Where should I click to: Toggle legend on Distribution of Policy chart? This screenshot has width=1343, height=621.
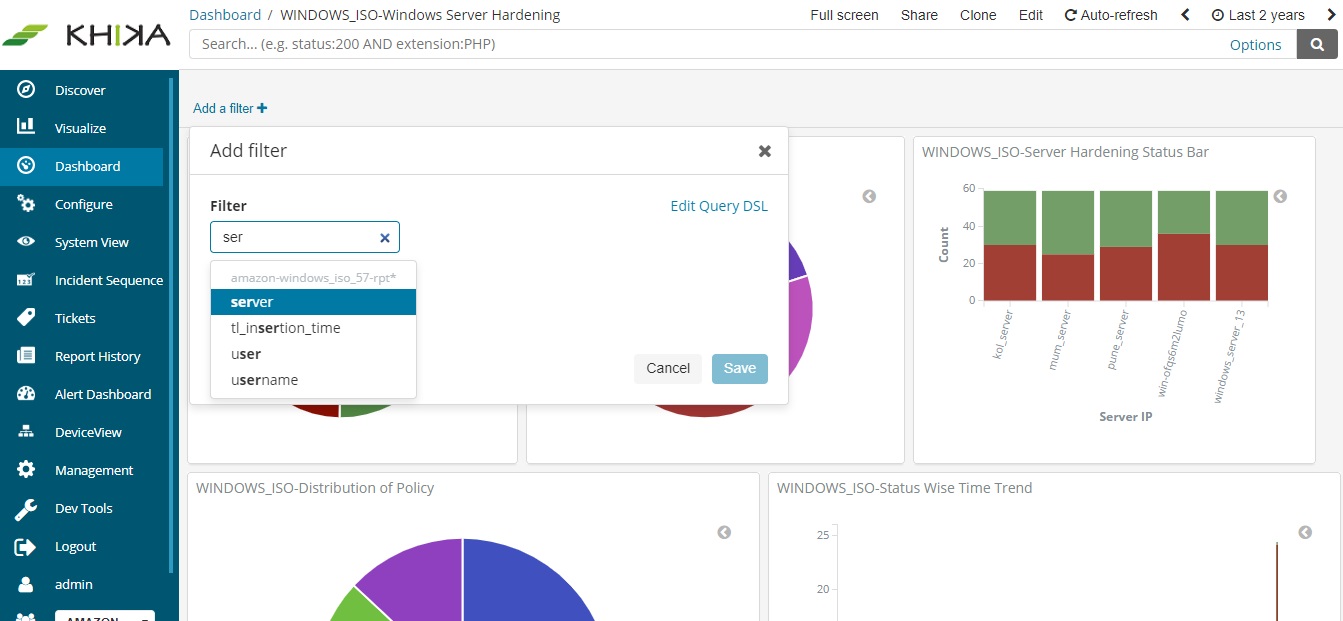[x=724, y=532]
